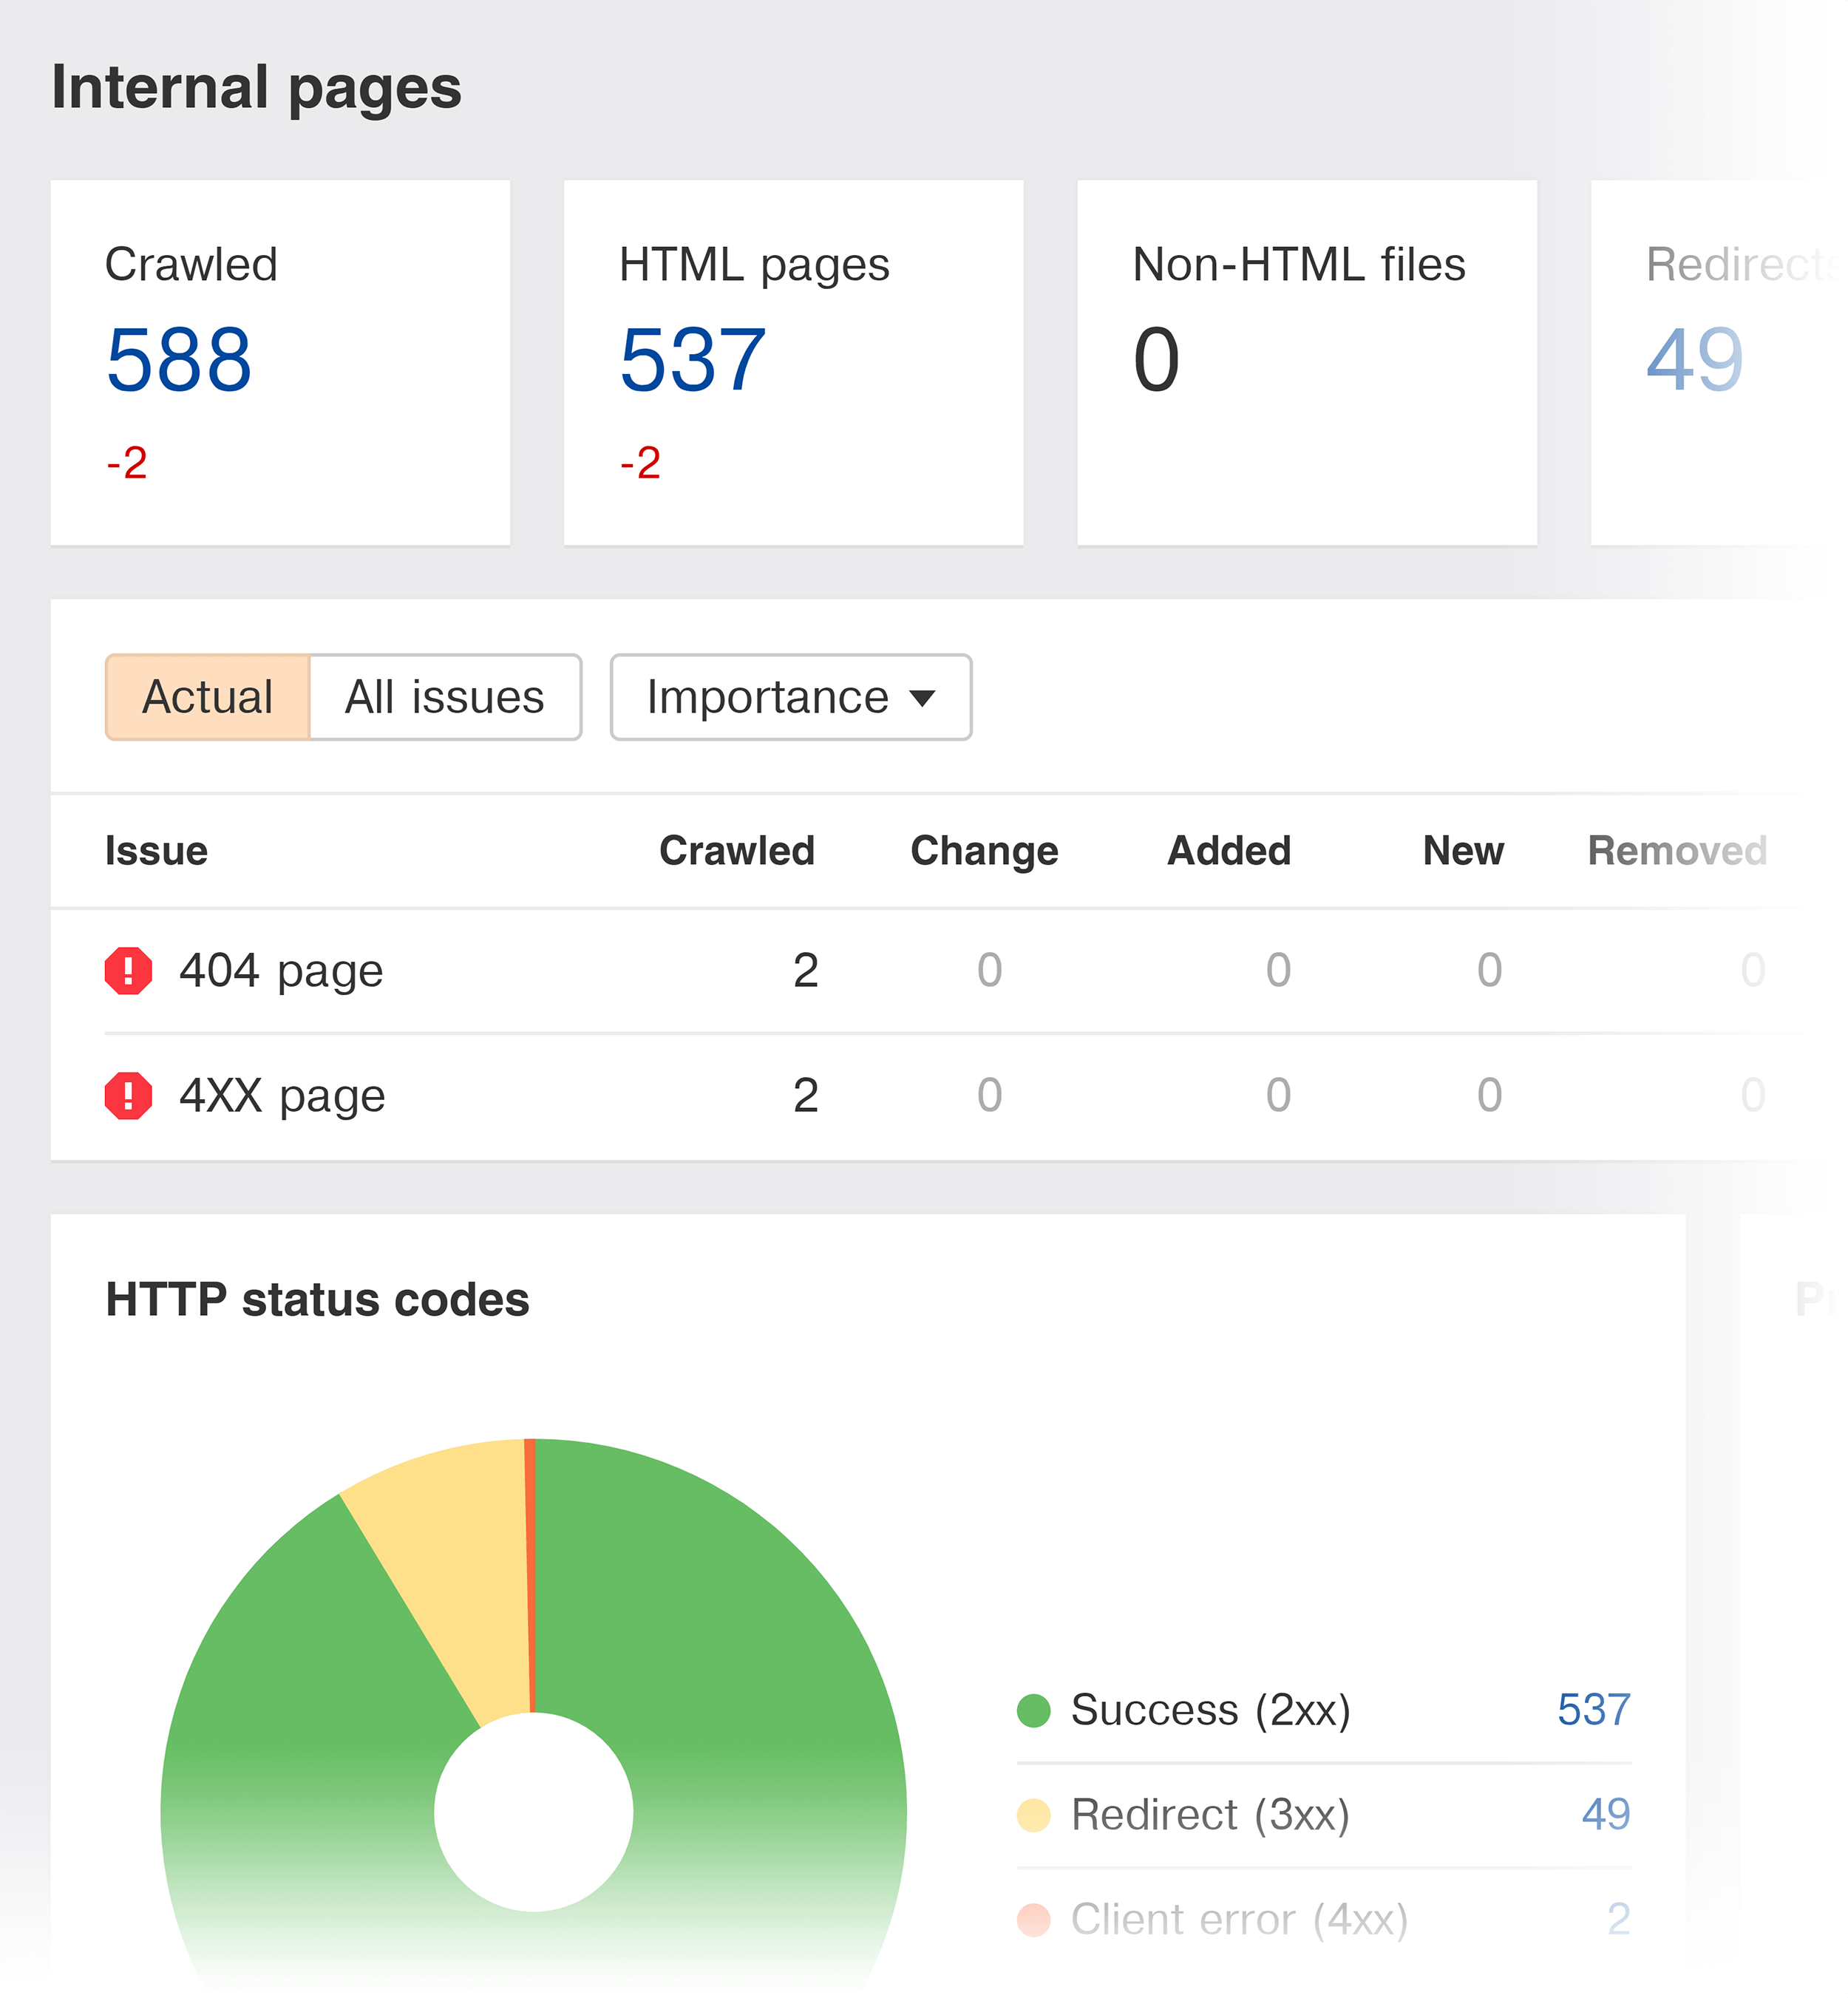
Task: Click Crawled value 2 in 4XX page row
Action: coord(806,1096)
